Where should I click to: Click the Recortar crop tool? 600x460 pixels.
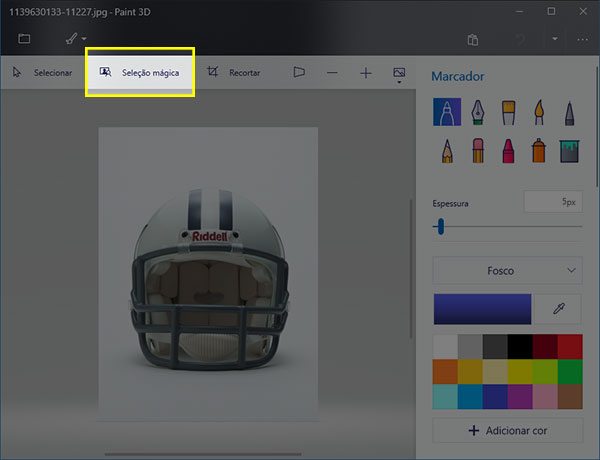point(234,72)
